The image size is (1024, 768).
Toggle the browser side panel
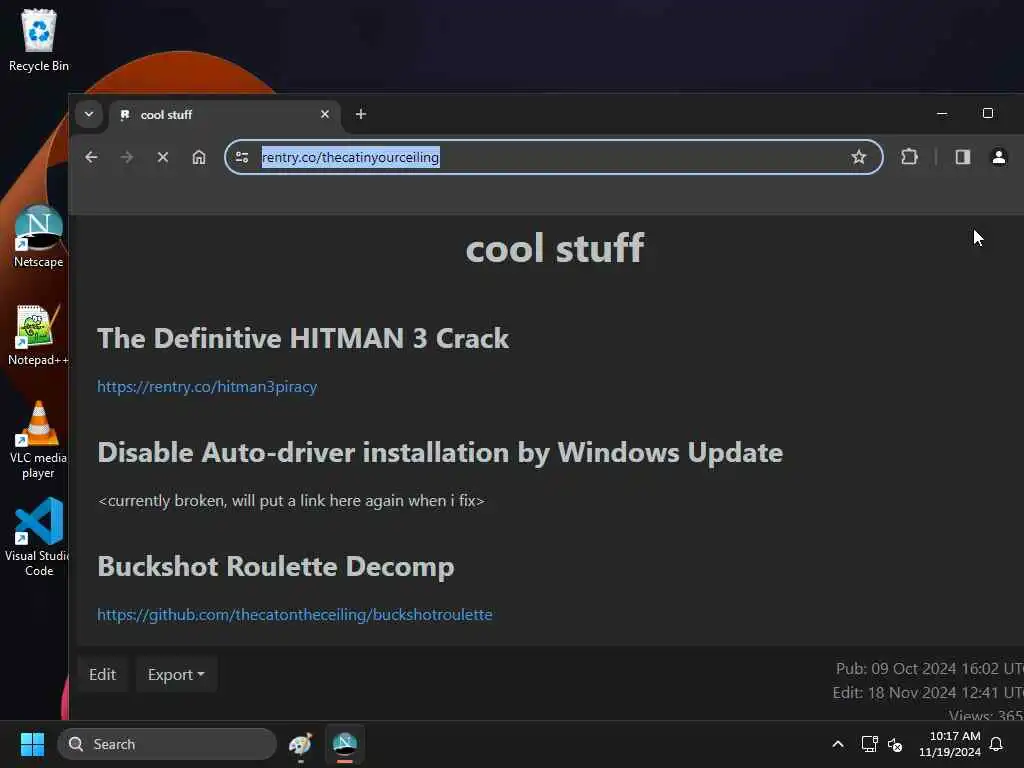coord(963,157)
